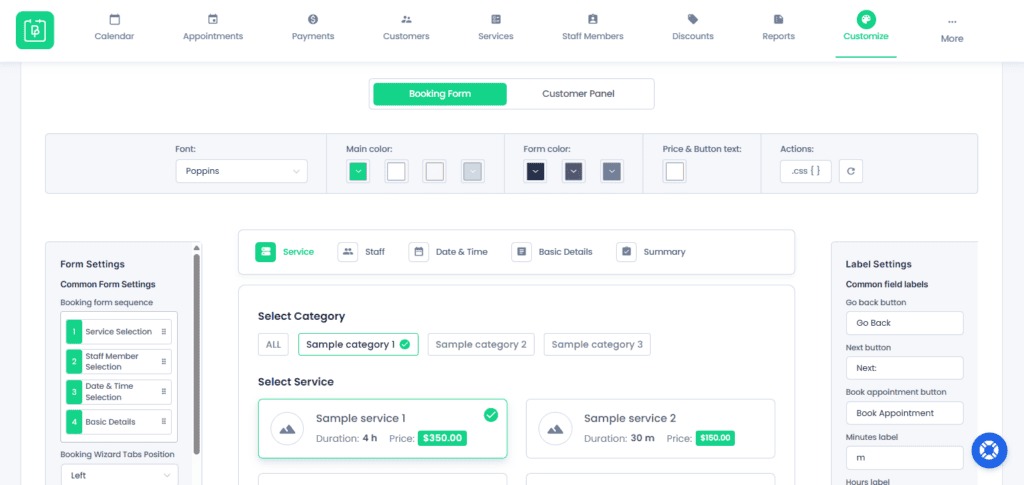Click the Sample service 2 image placeholder
The width and height of the screenshot is (1024, 485).
coord(555,429)
